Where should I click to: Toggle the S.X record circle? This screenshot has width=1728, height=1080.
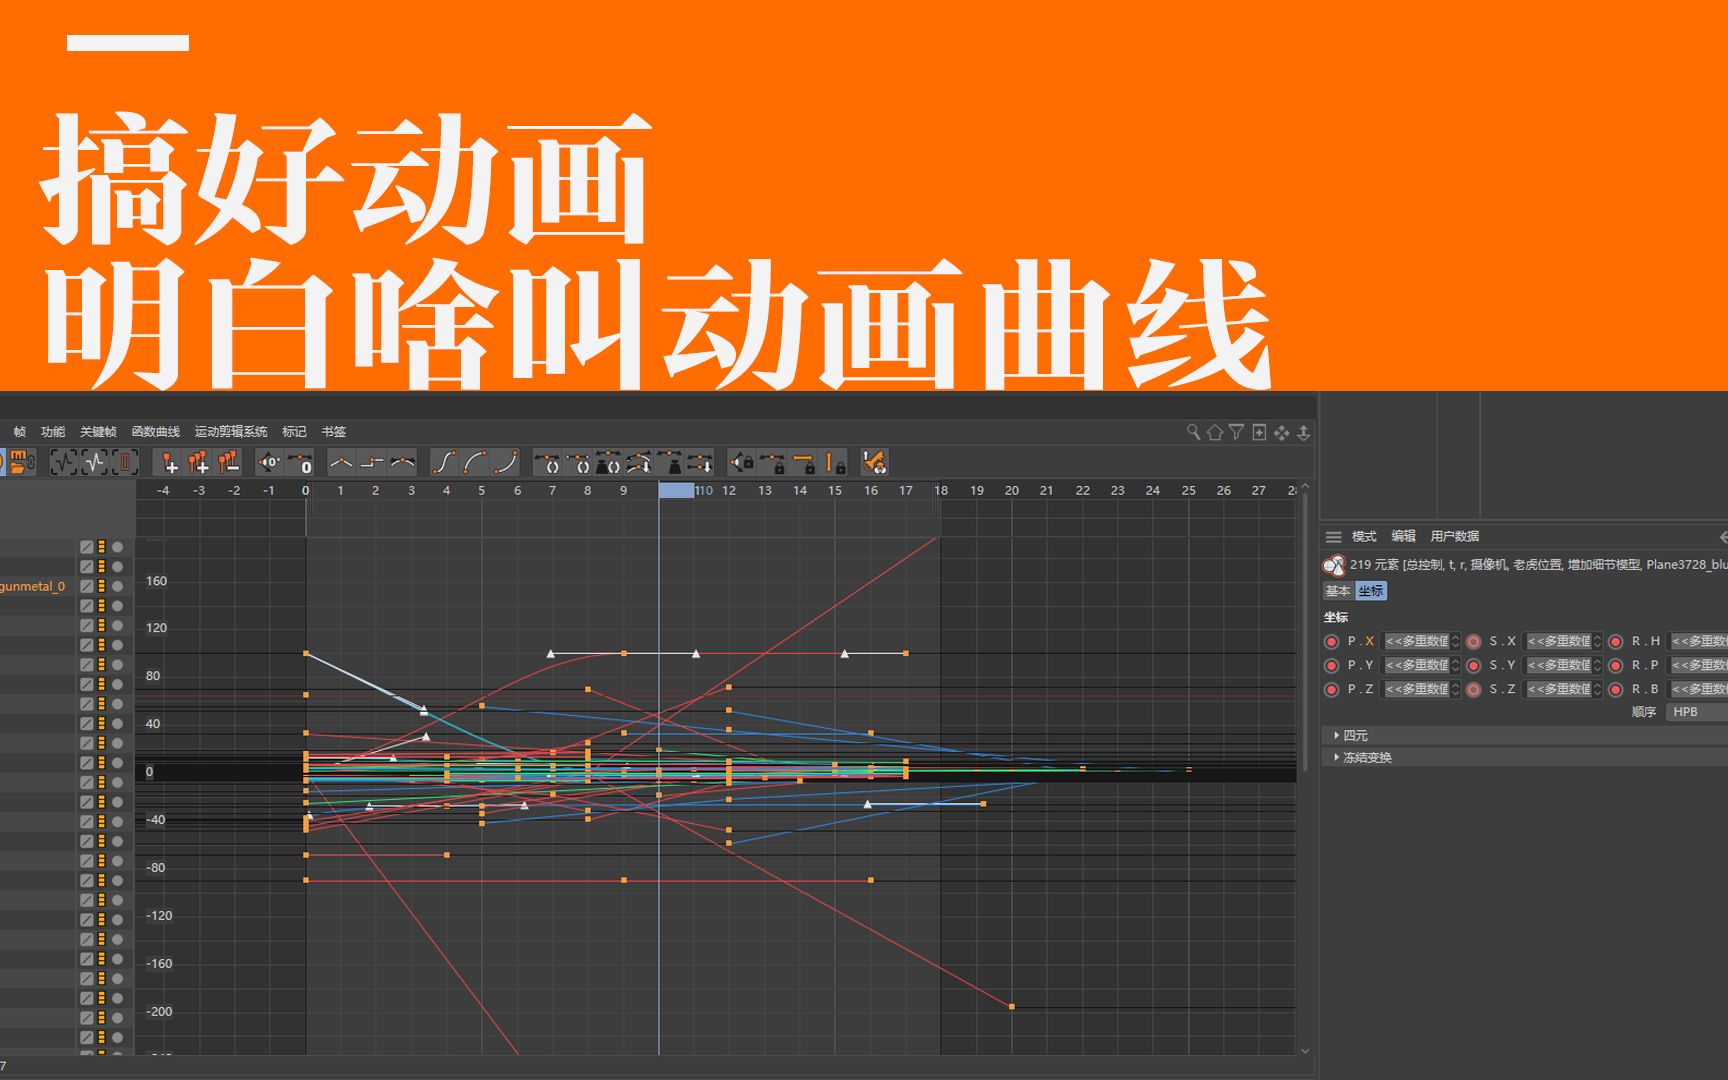pos(1473,641)
